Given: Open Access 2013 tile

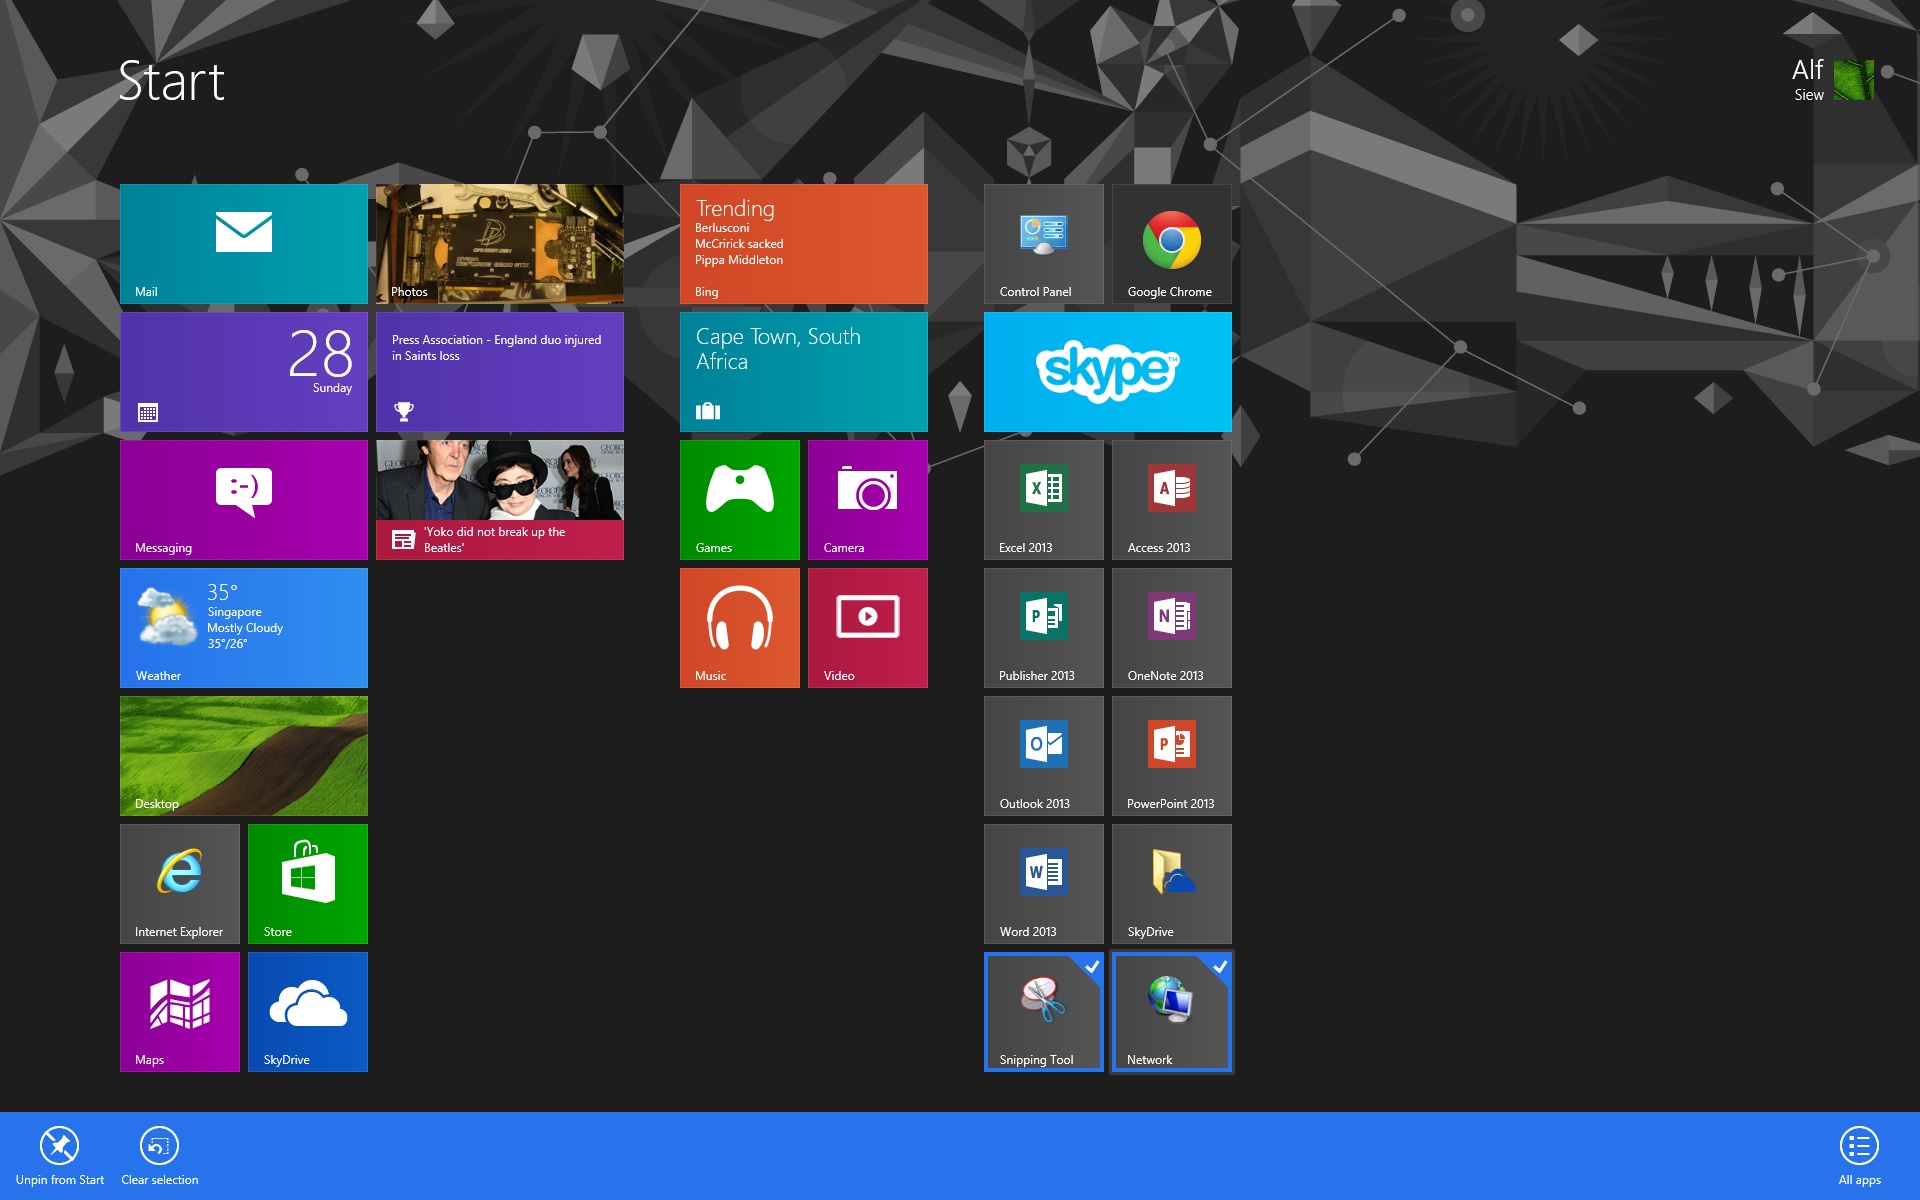Looking at the screenshot, I should [x=1172, y=500].
